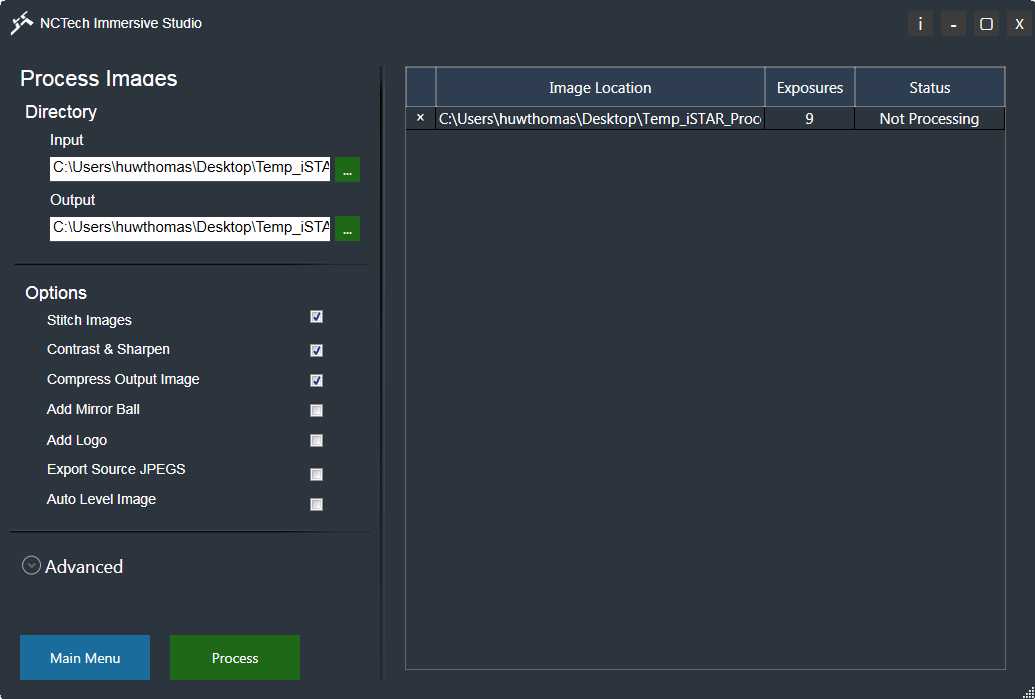This screenshot has height=699, width=1035.
Task: Select the Status column header
Action: coord(929,88)
